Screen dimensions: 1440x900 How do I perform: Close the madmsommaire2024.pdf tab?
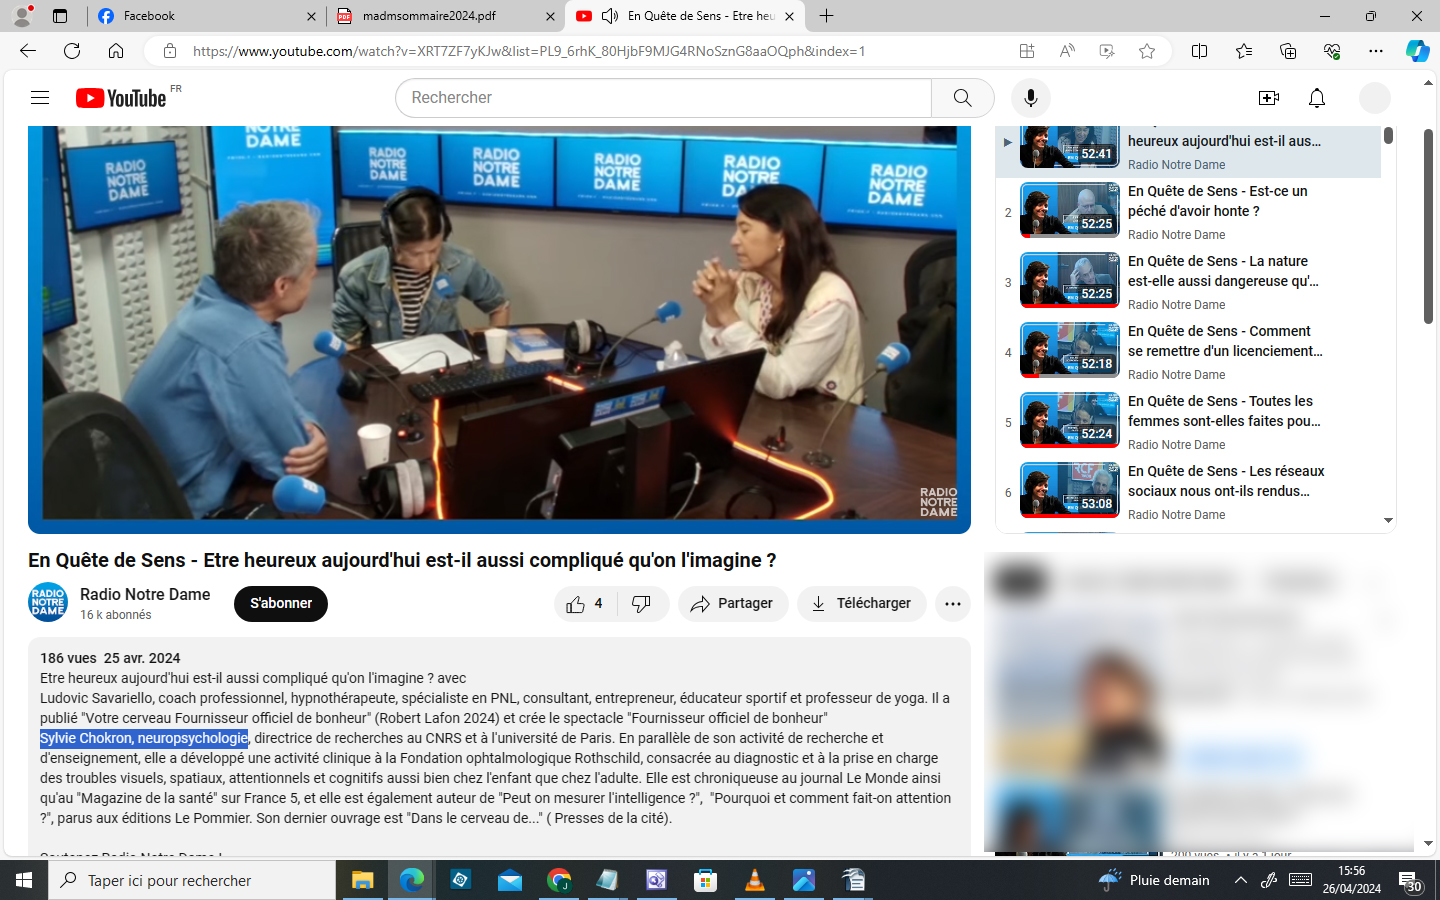550,16
